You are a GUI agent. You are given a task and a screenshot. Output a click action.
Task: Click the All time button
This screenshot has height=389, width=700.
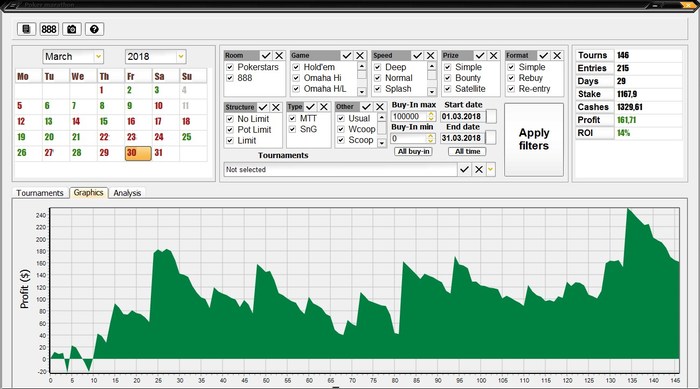[x=467, y=151]
